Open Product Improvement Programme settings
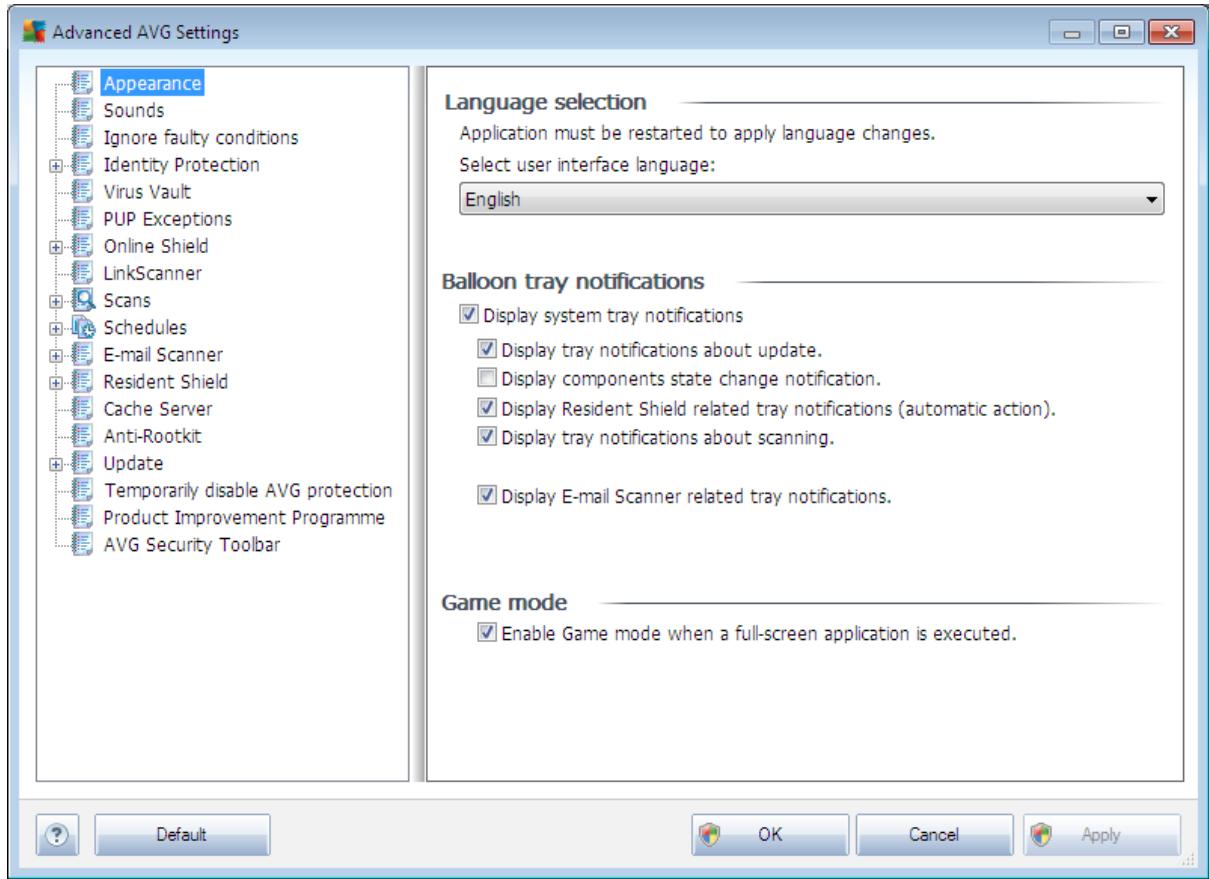 (244, 516)
